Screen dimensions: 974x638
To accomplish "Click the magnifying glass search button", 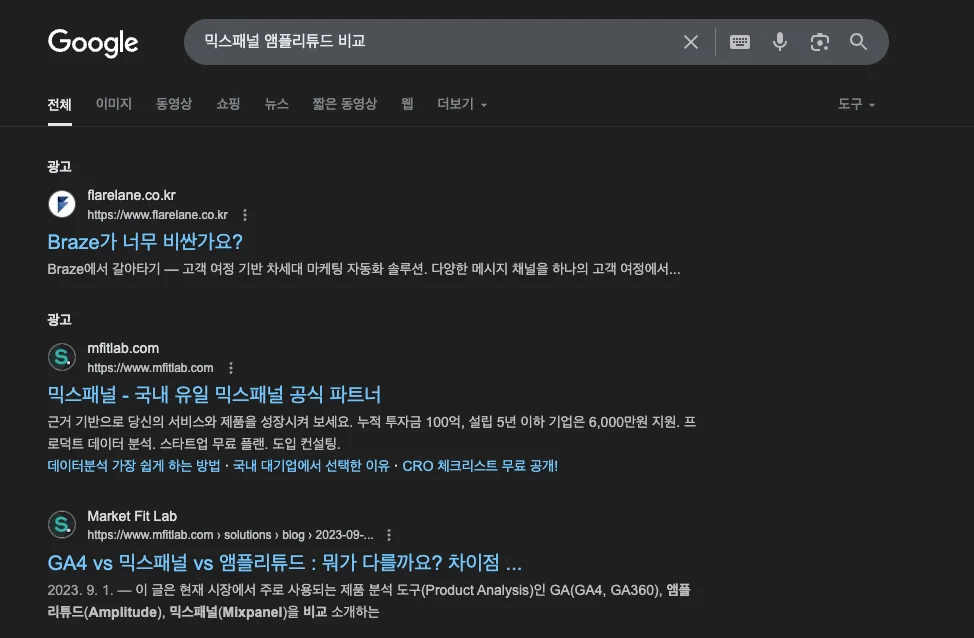I will tap(858, 42).
